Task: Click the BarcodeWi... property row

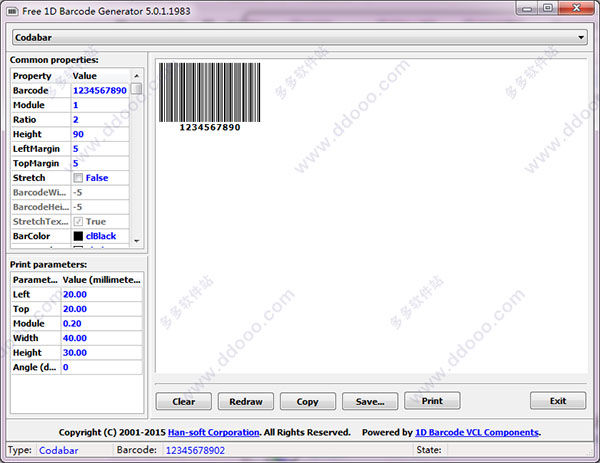Action: (70, 192)
